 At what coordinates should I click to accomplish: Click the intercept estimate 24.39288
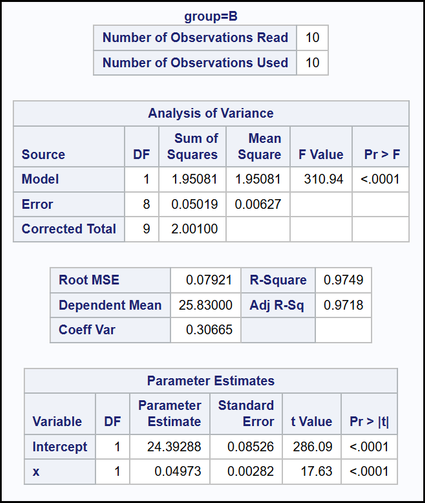(x=174, y=447)
